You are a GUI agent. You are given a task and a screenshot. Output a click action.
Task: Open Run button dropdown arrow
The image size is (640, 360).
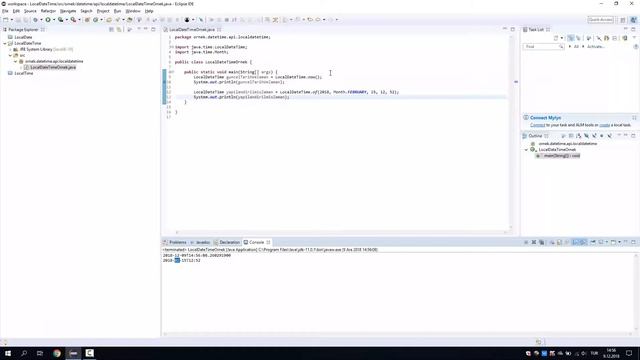[53, 20]
